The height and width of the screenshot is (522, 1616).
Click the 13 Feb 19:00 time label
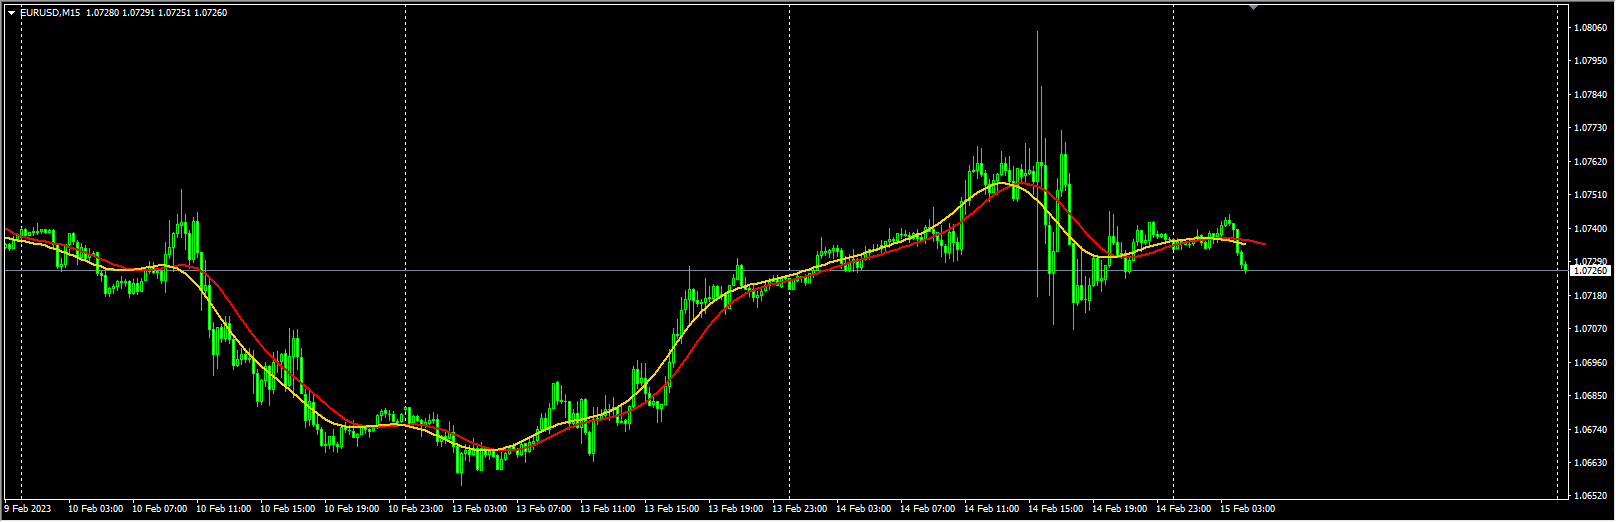(x=736, y=509)
